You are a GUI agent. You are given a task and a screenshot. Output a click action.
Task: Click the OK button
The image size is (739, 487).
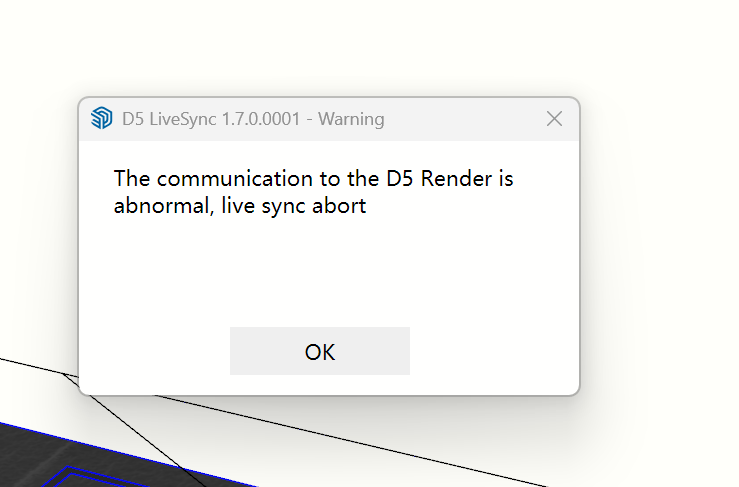[319, 351]
